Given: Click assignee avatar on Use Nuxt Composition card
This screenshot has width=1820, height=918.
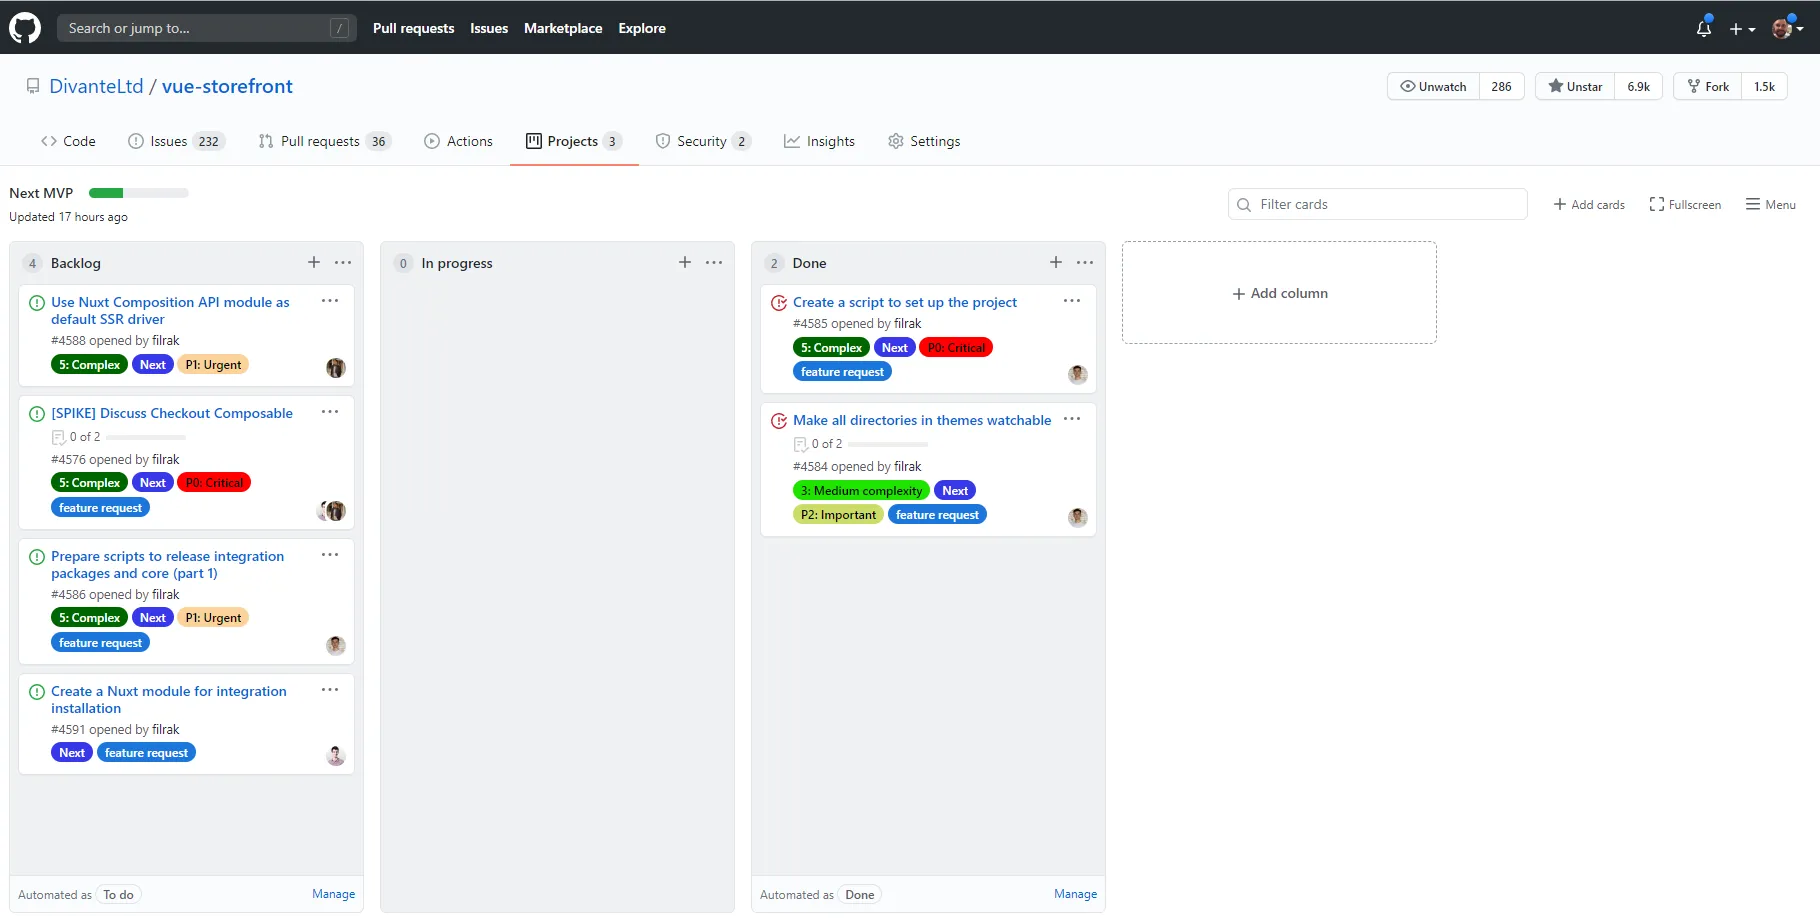Looking at the screenshot, I should (x=336, y=368).
